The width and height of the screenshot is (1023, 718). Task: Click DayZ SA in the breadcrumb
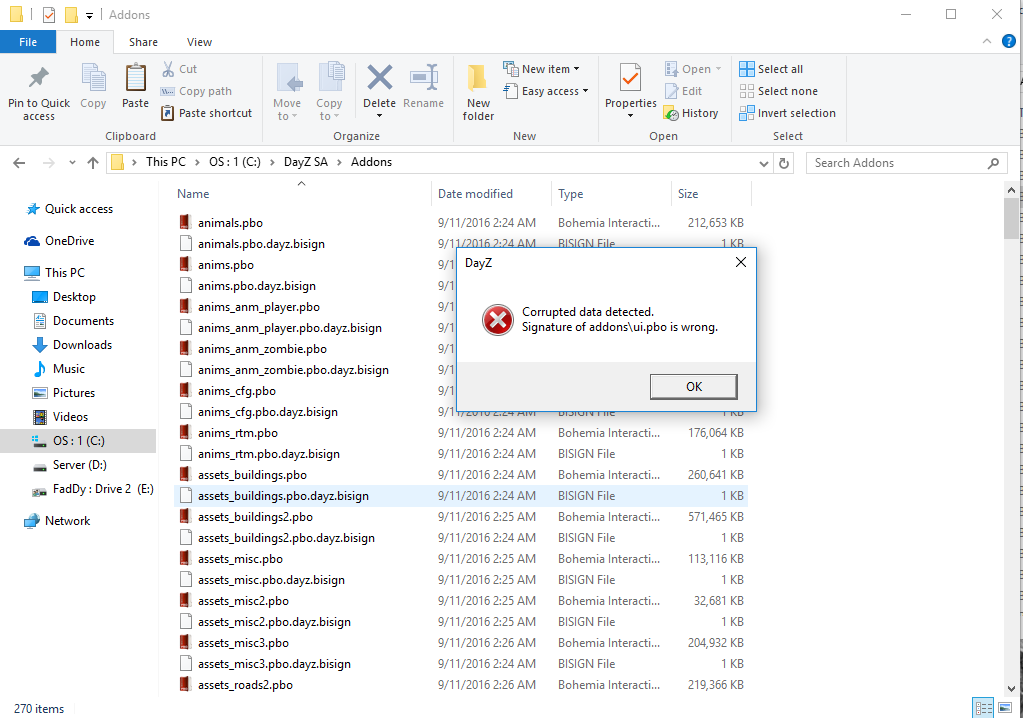coord(305,162)
